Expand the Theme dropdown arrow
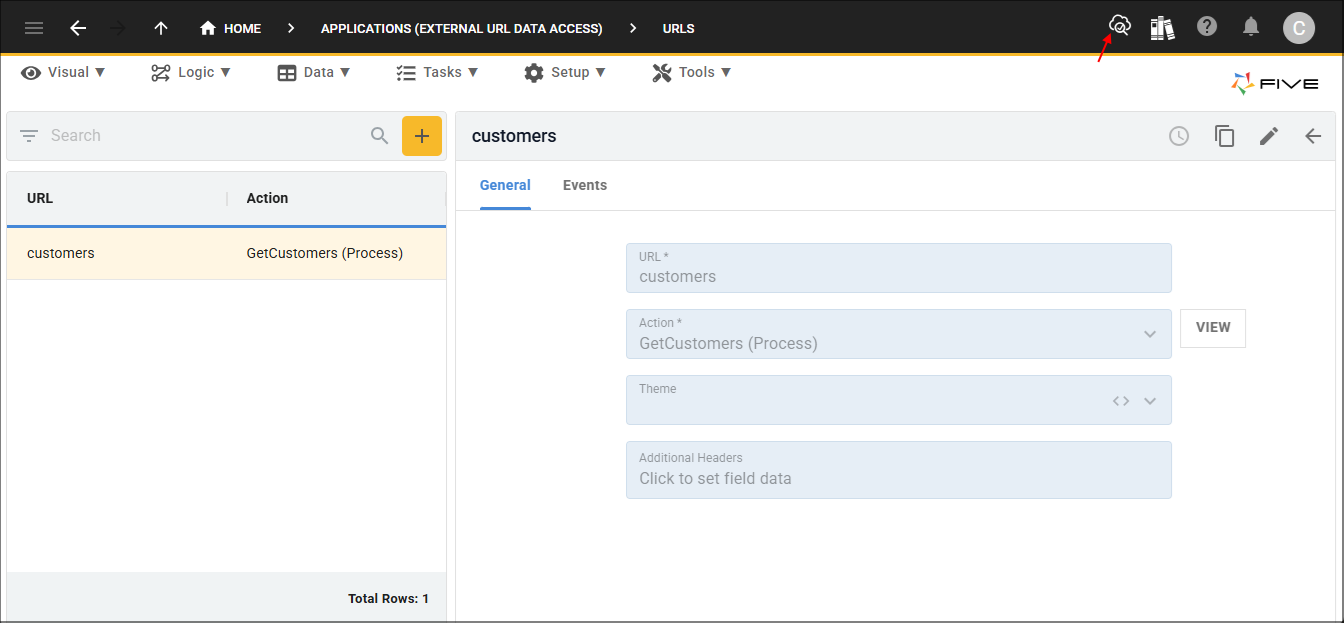1344x623 pixels. [1150, 401]
